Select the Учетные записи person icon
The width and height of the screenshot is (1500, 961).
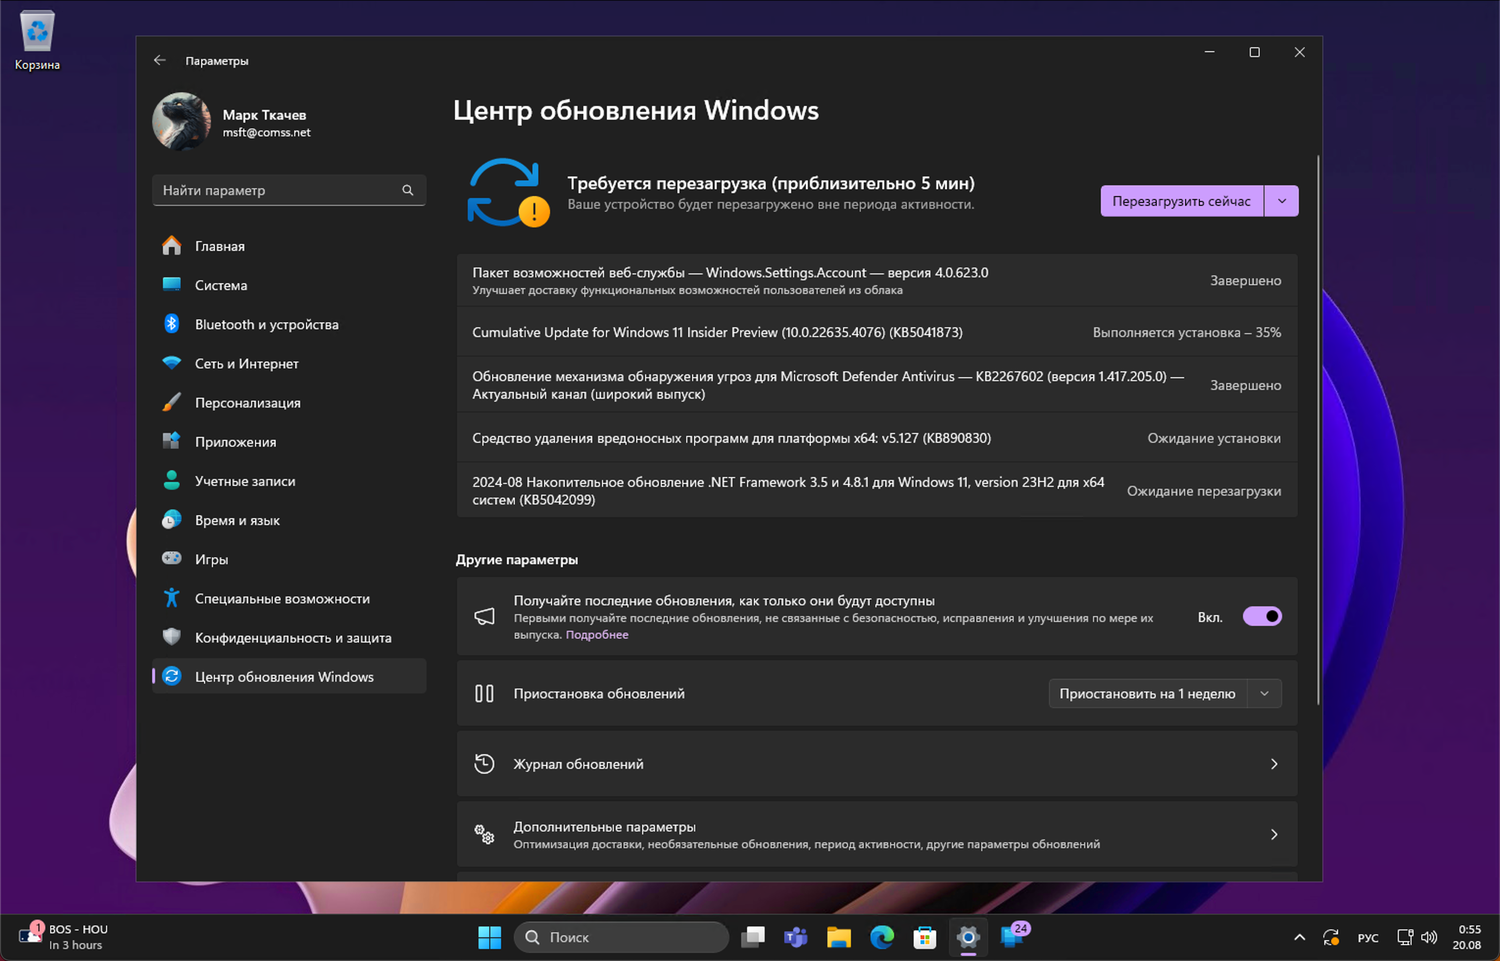point(172,481)
